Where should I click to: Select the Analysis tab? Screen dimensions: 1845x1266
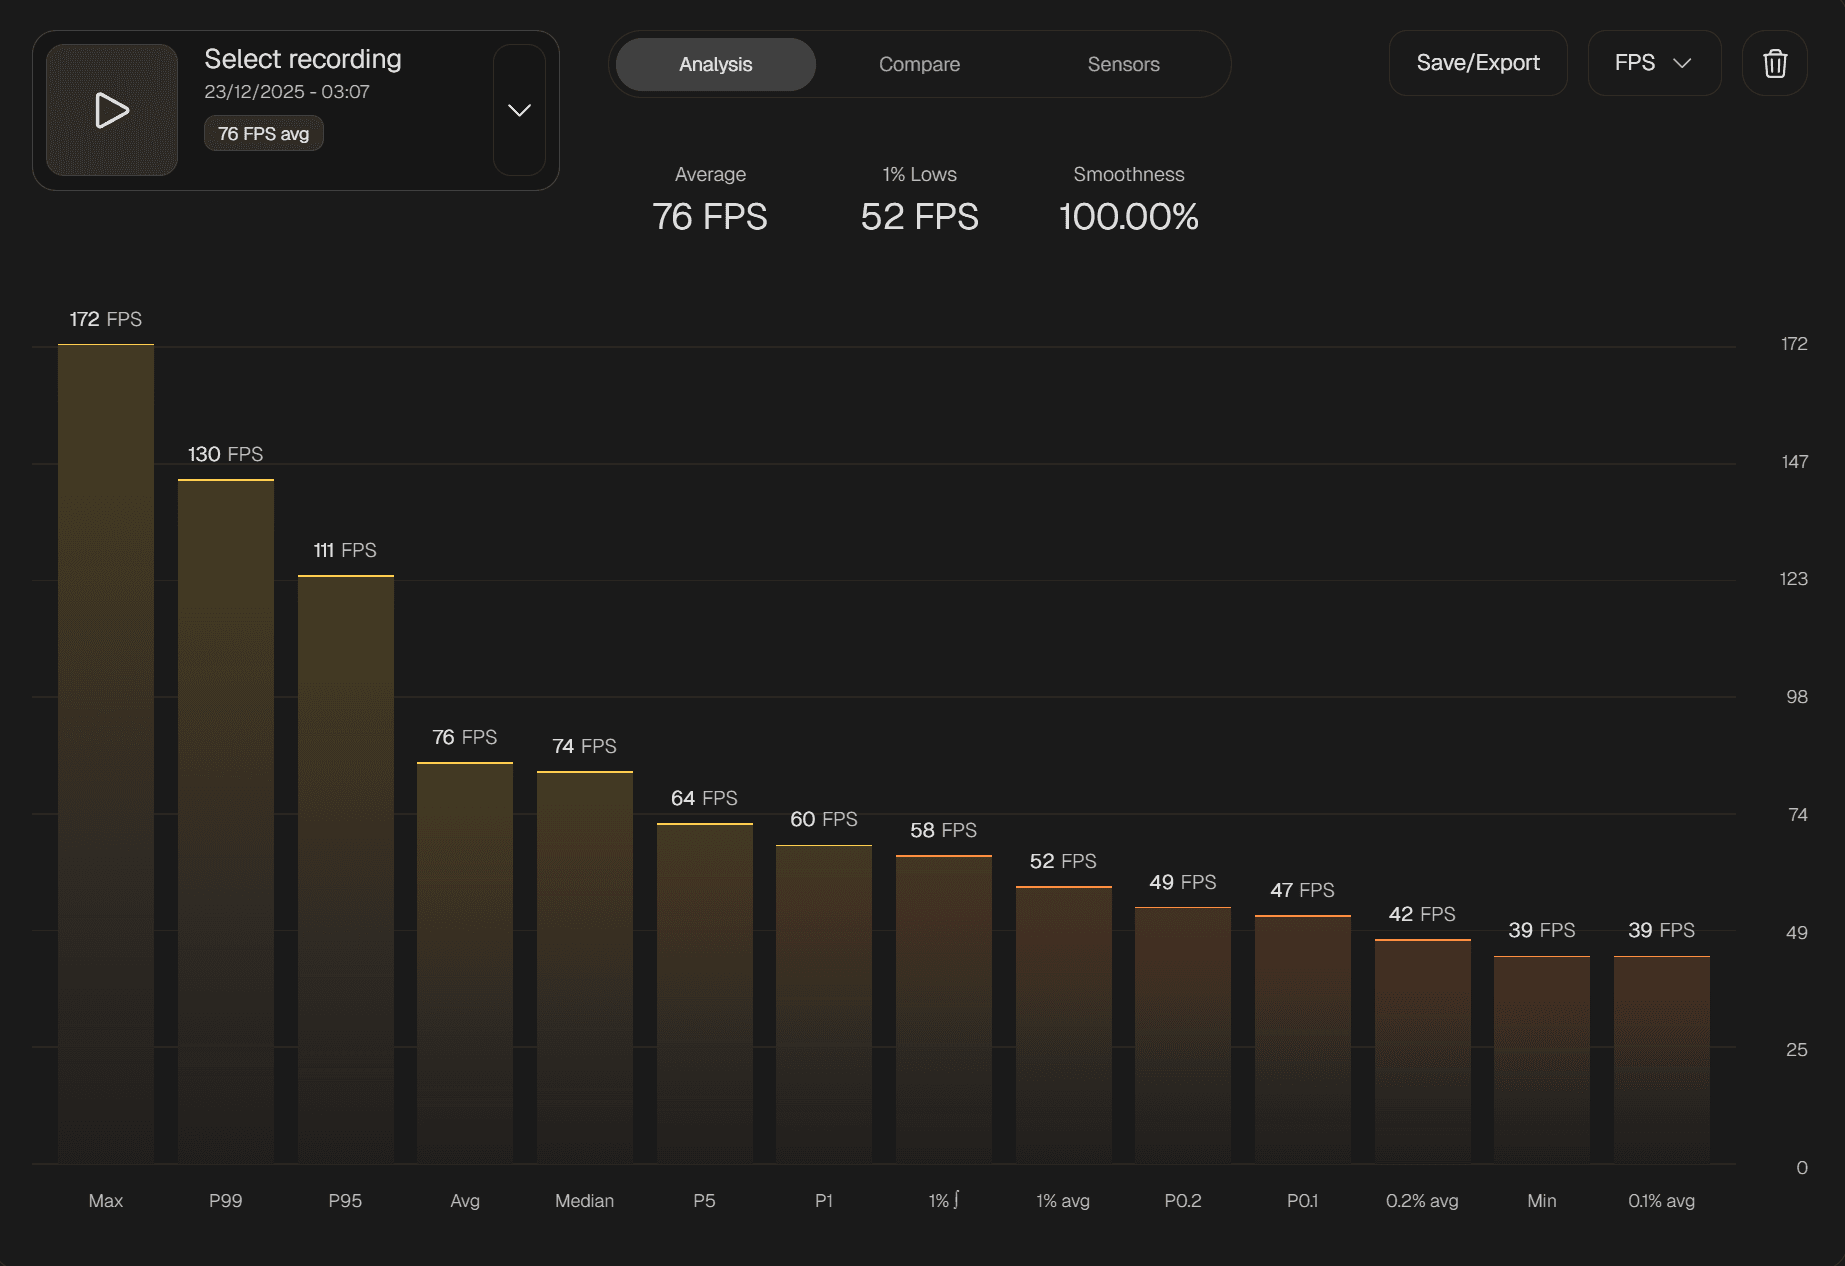tap(715, 64)
